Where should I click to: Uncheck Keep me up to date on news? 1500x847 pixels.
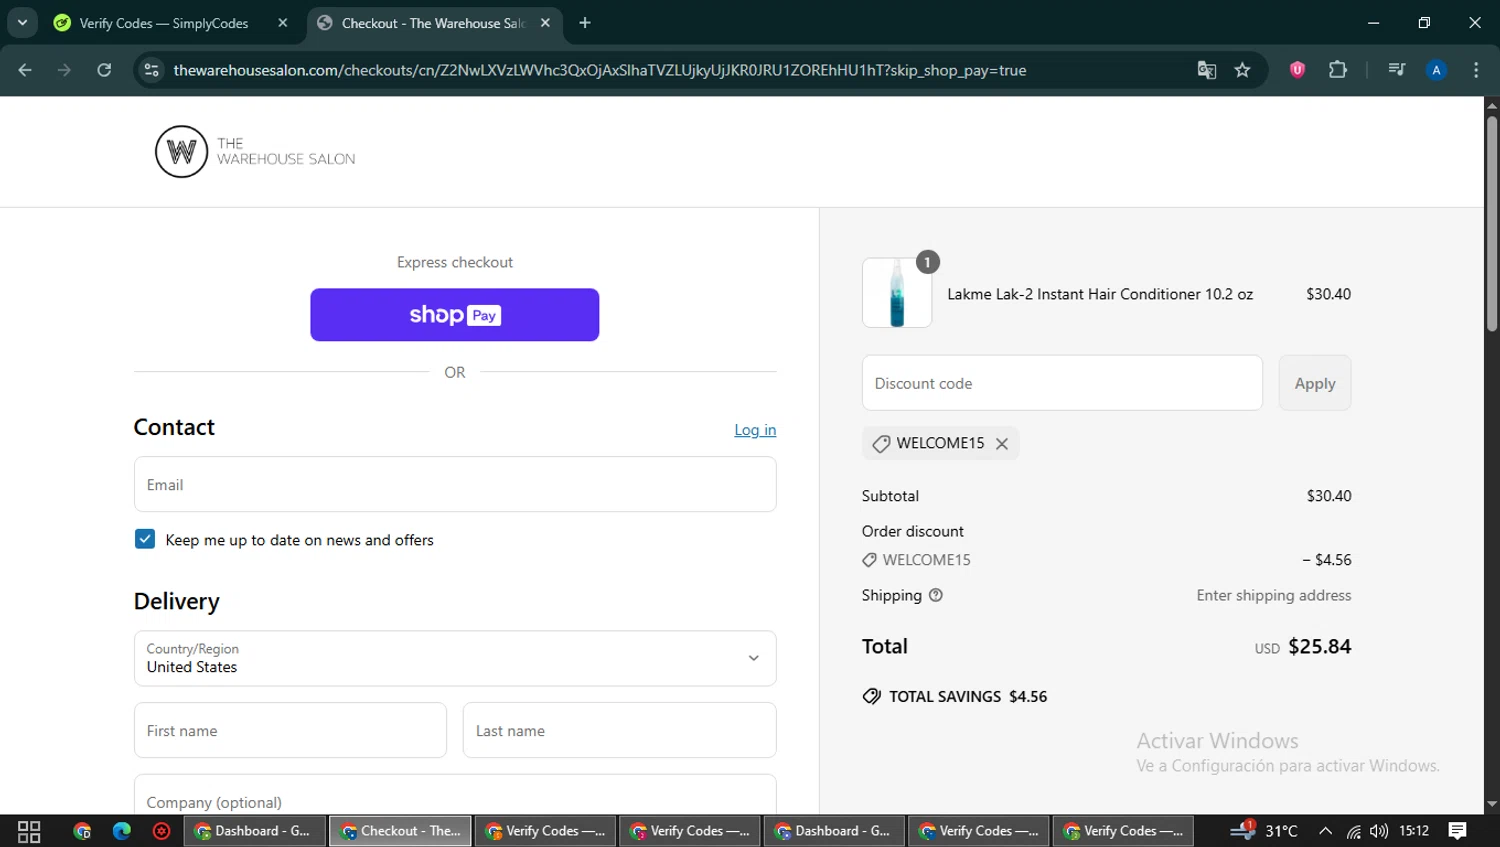point(145,539)
